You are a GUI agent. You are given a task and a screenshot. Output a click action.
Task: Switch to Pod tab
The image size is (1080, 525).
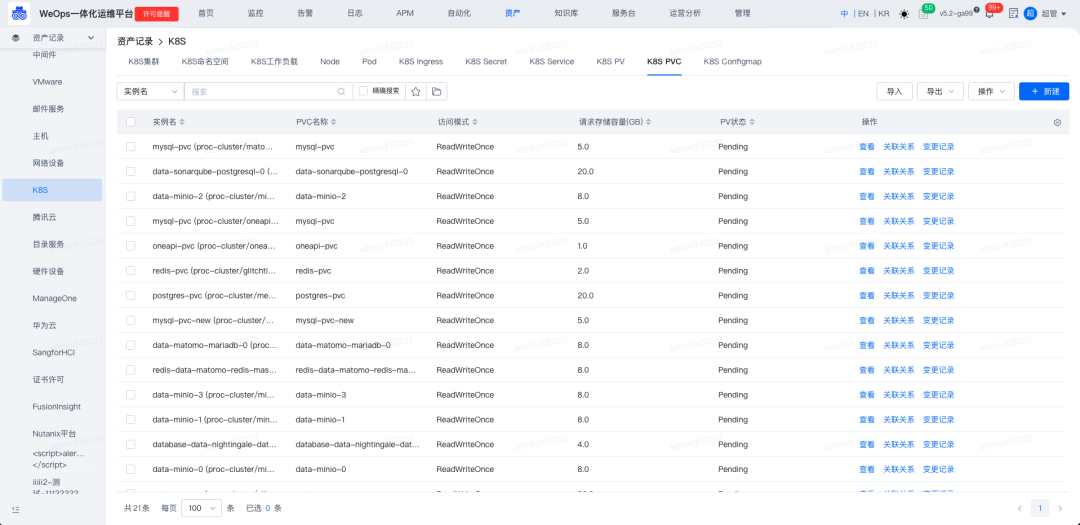click(369, 62)
